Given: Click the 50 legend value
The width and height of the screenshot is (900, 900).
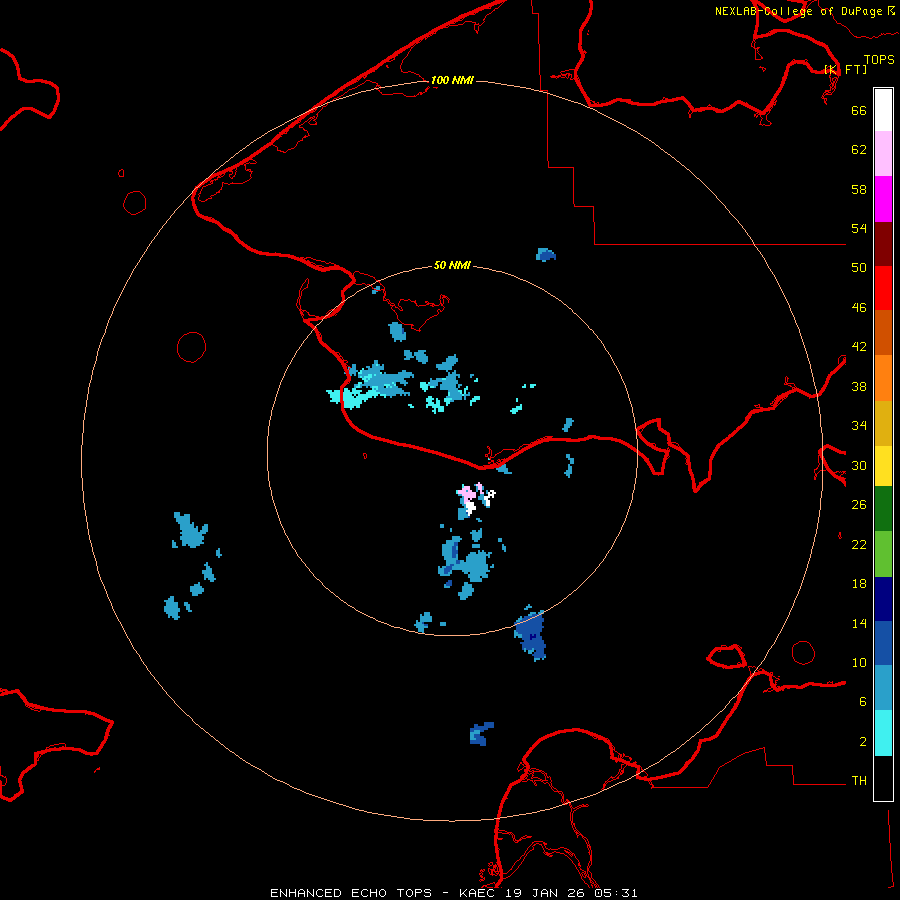Looking at the screenshot, I should [859, 267].
